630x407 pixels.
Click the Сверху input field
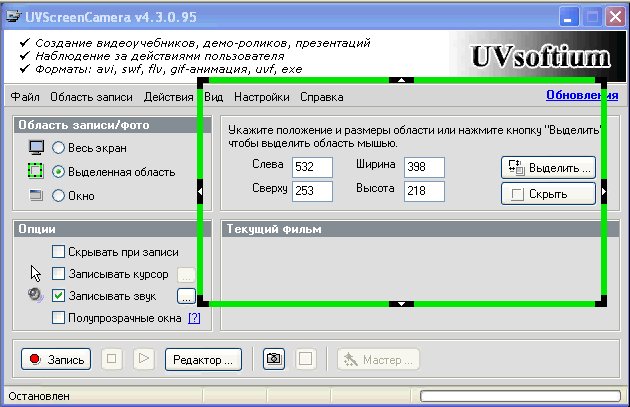tap(312, 191)
